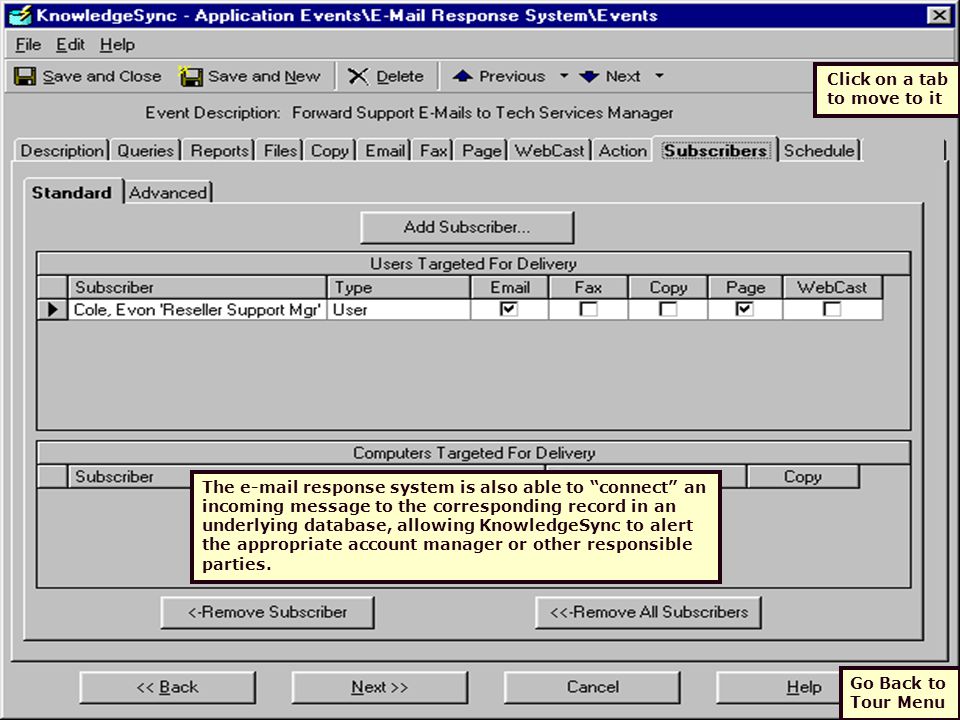Click the Page column header
This screenshot has width=960, height=720.
pyautogui.click(x=745, y=287)
